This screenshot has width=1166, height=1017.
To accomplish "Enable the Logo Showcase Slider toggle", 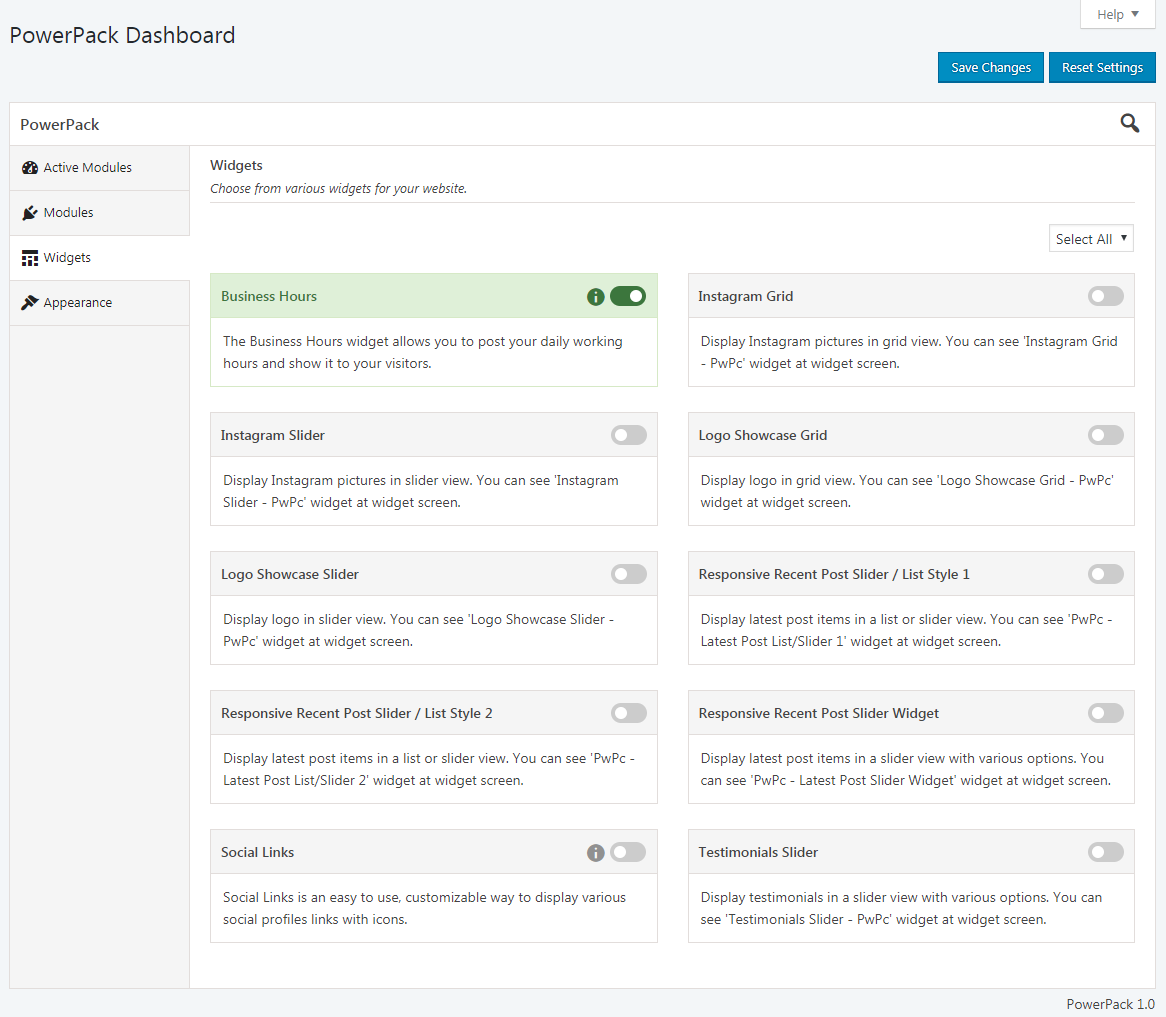I will tap(628, 574).
